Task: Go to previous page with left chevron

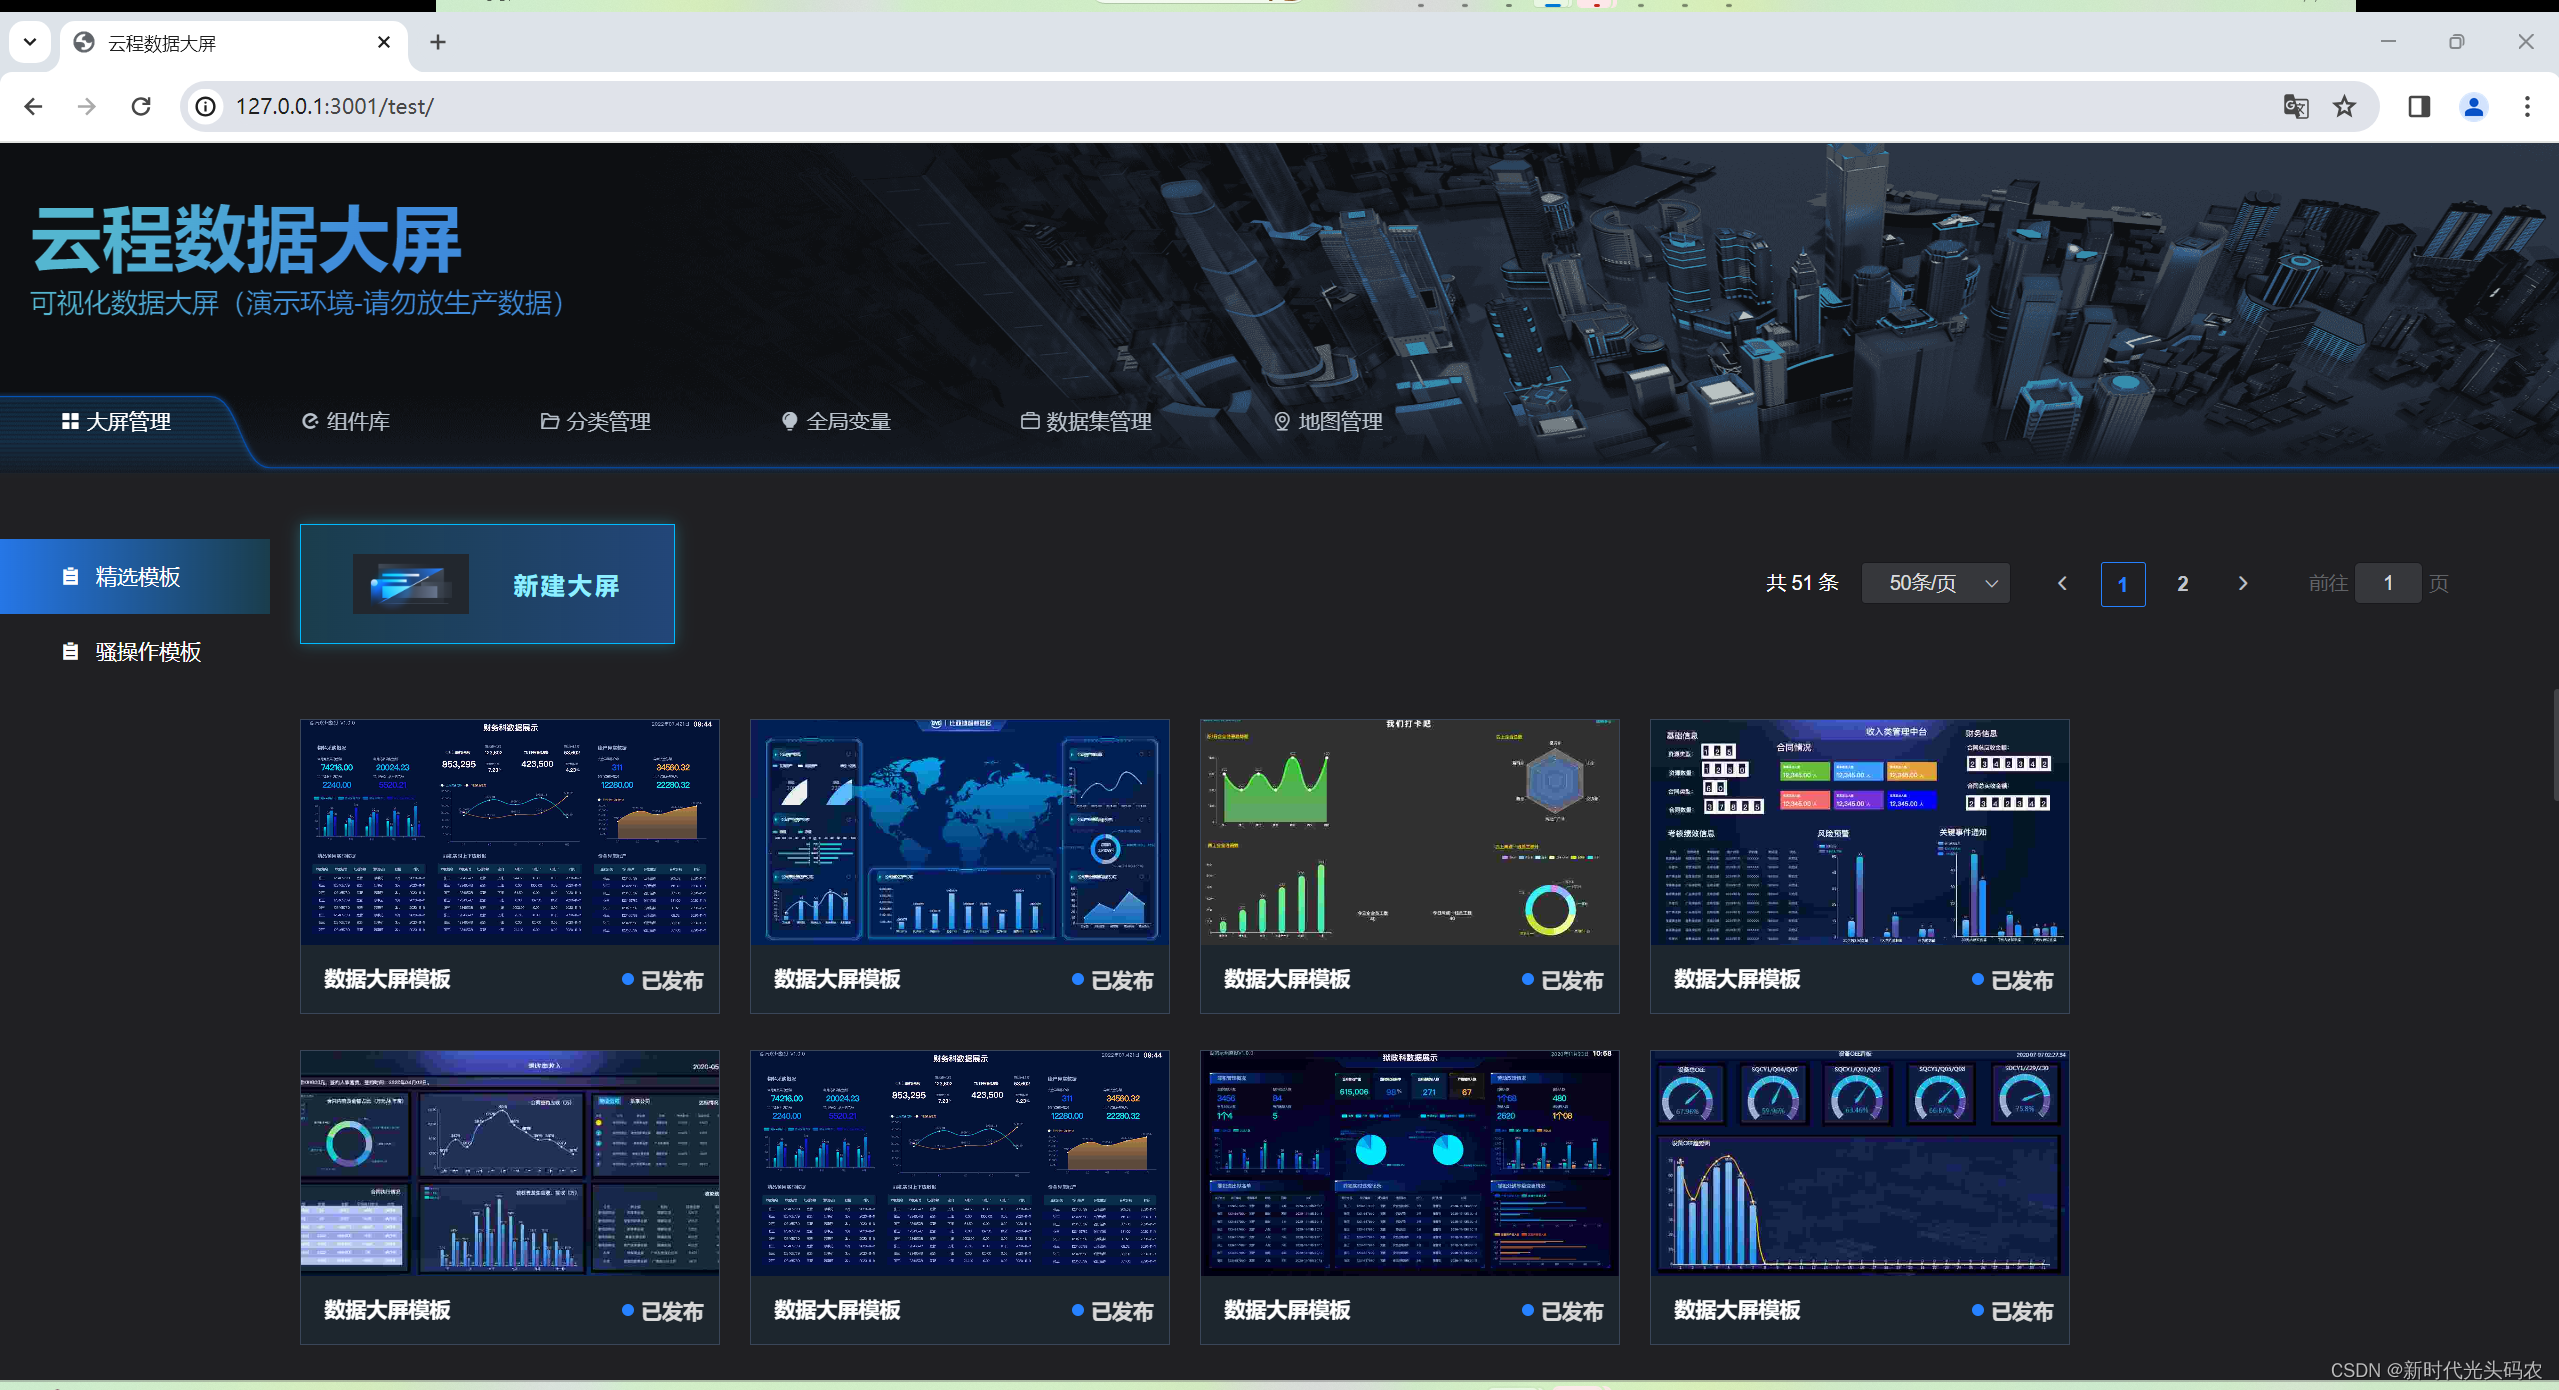Action: 2062,583
